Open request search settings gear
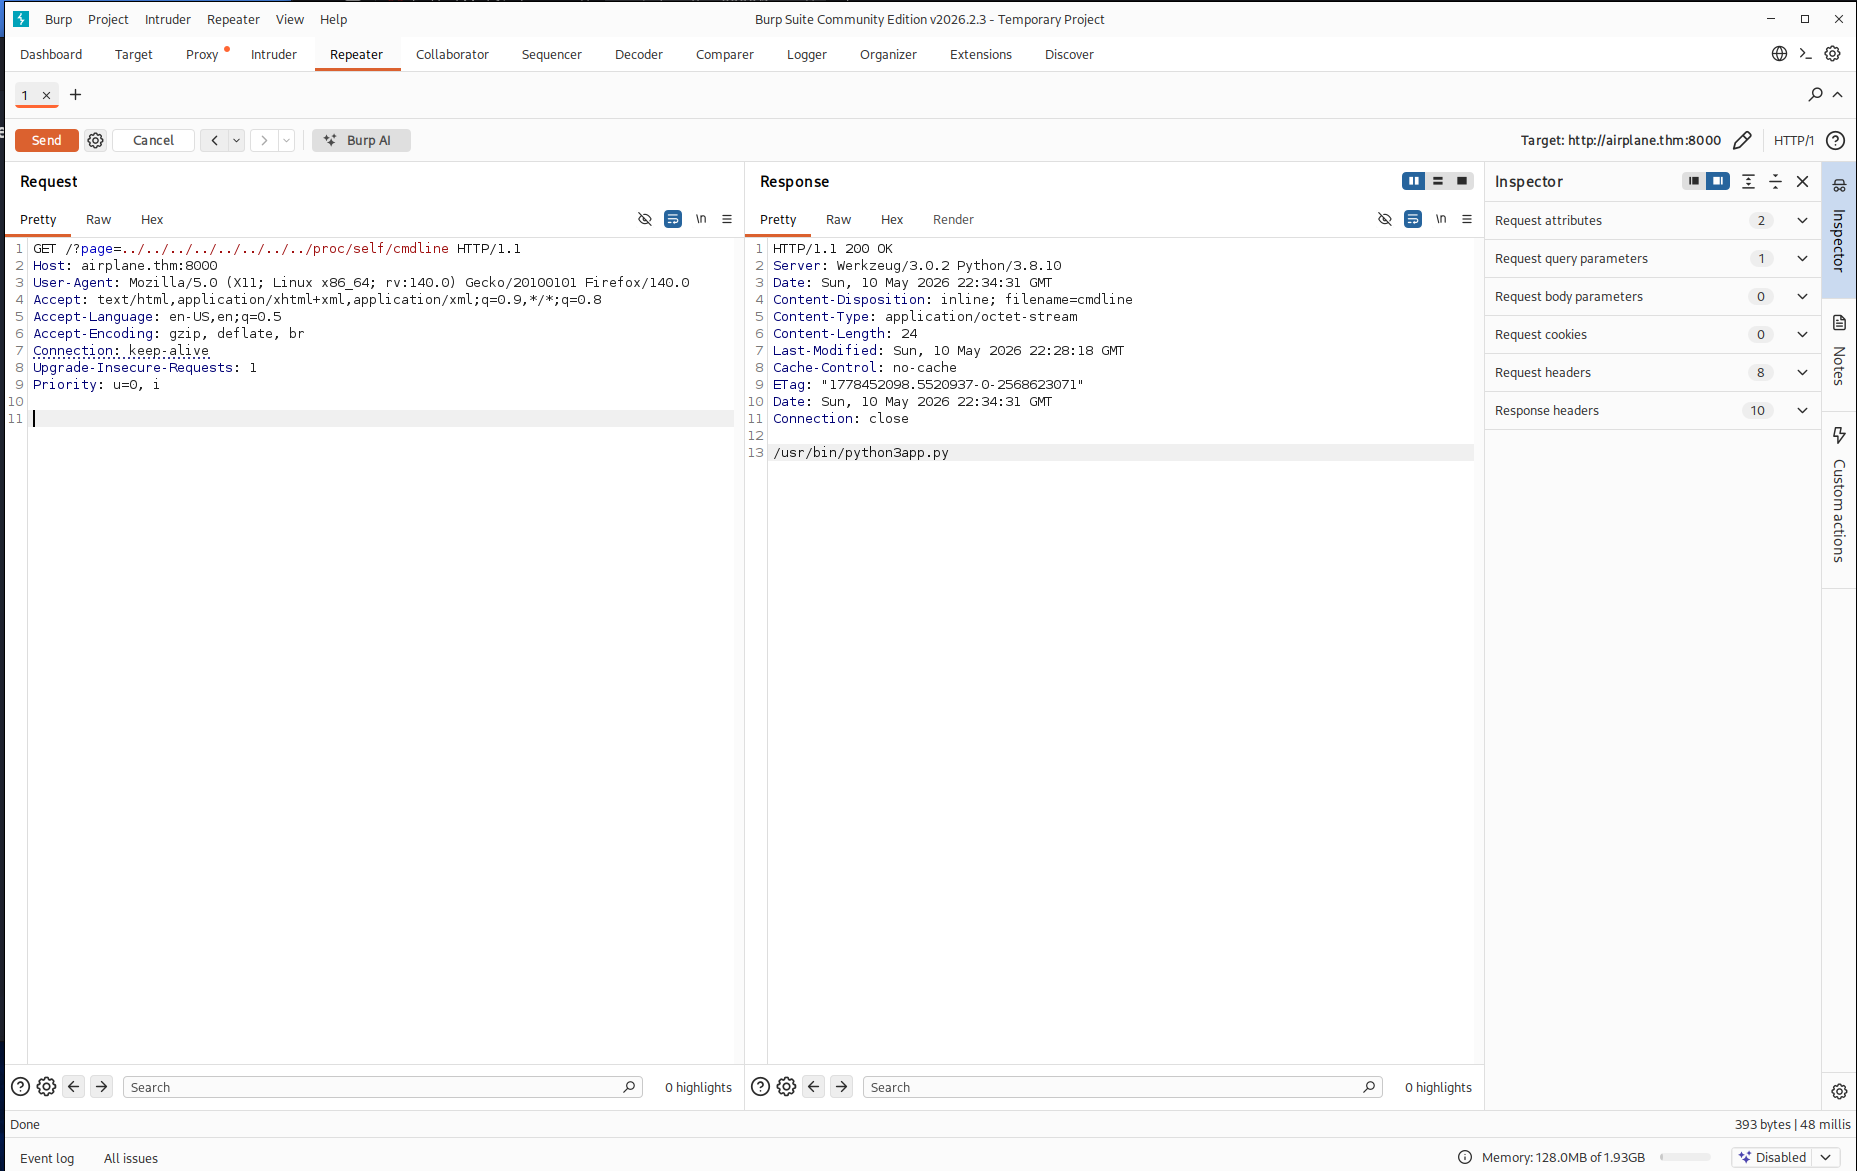Viewport: 1857px width, 1171px height. click(x=46, y=1087)
